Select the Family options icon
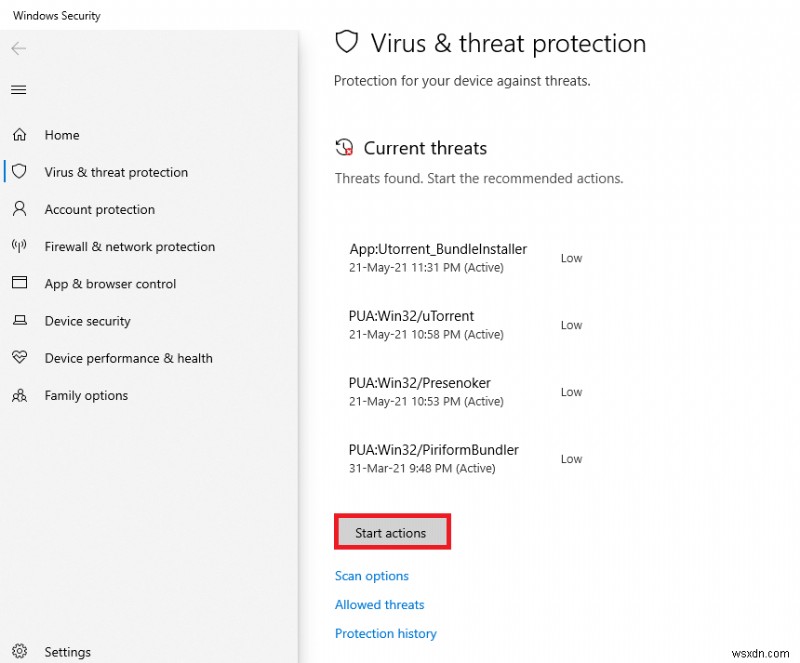The image size is (800, 663). click(20, 395)
